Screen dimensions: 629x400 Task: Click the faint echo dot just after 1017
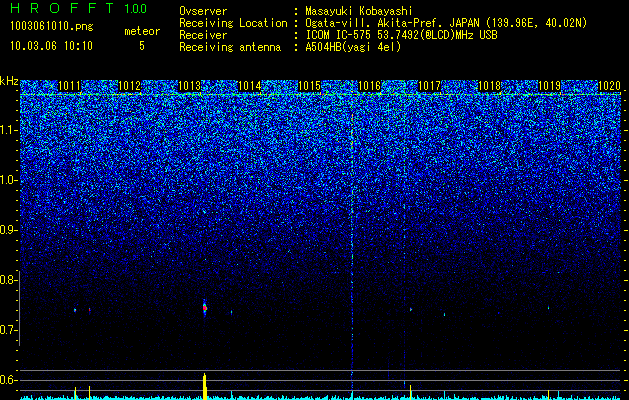click(444, 314)
